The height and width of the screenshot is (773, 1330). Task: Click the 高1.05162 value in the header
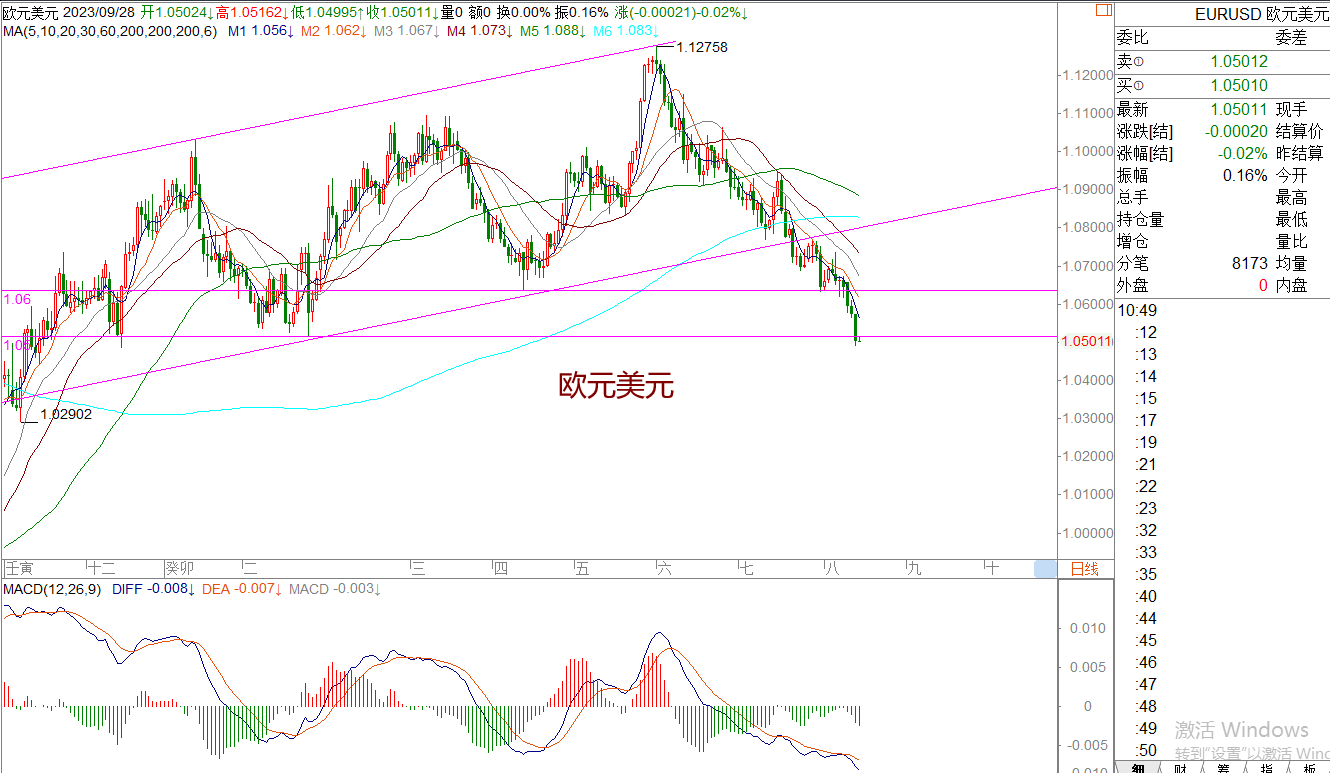(x=252, y=13)
